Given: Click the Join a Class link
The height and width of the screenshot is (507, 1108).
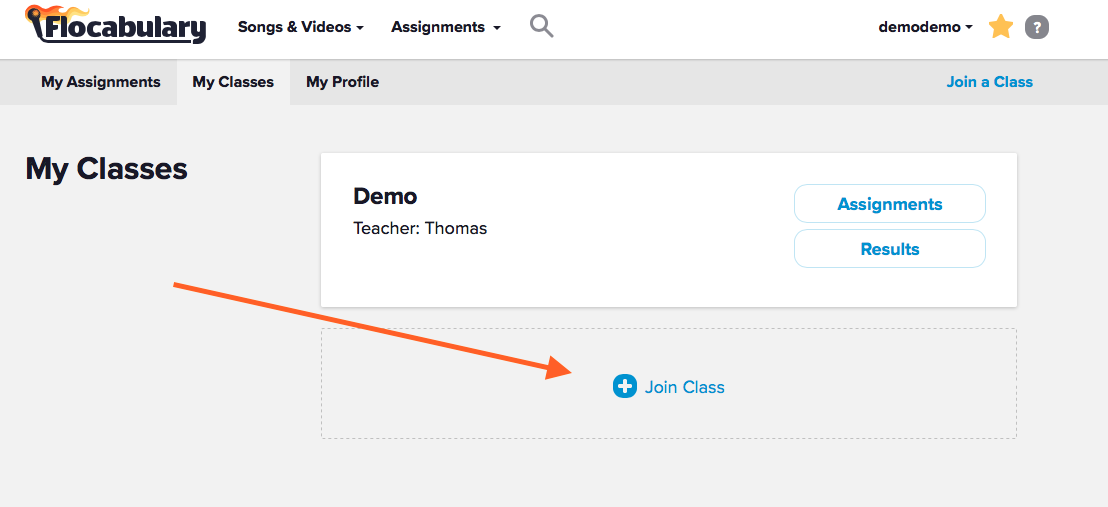Looking at the screenshot, I should pos(989,82).
